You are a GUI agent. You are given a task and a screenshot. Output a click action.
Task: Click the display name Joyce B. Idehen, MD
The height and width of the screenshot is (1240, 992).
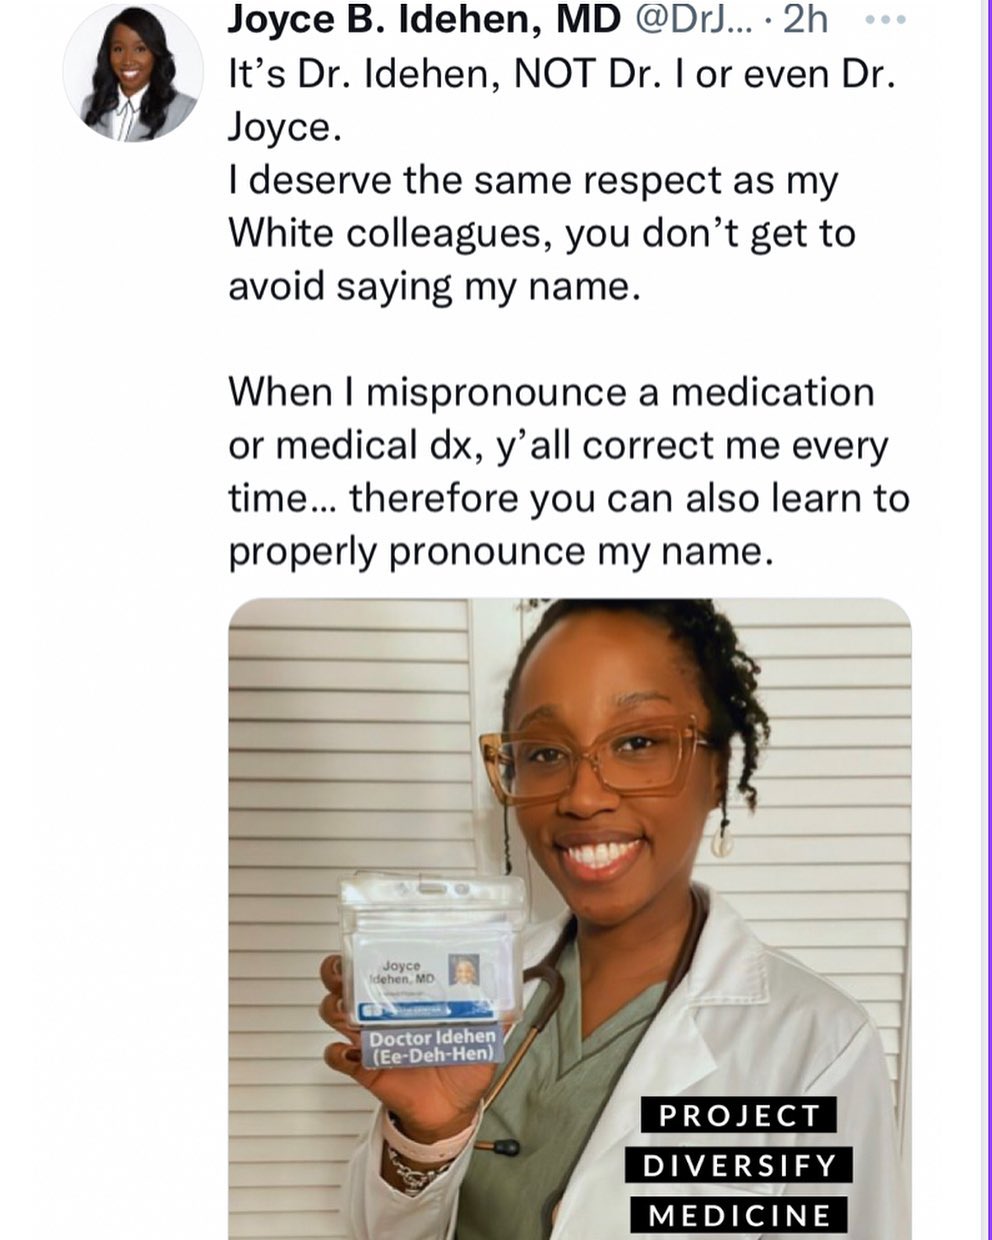(x=425, y=19)
